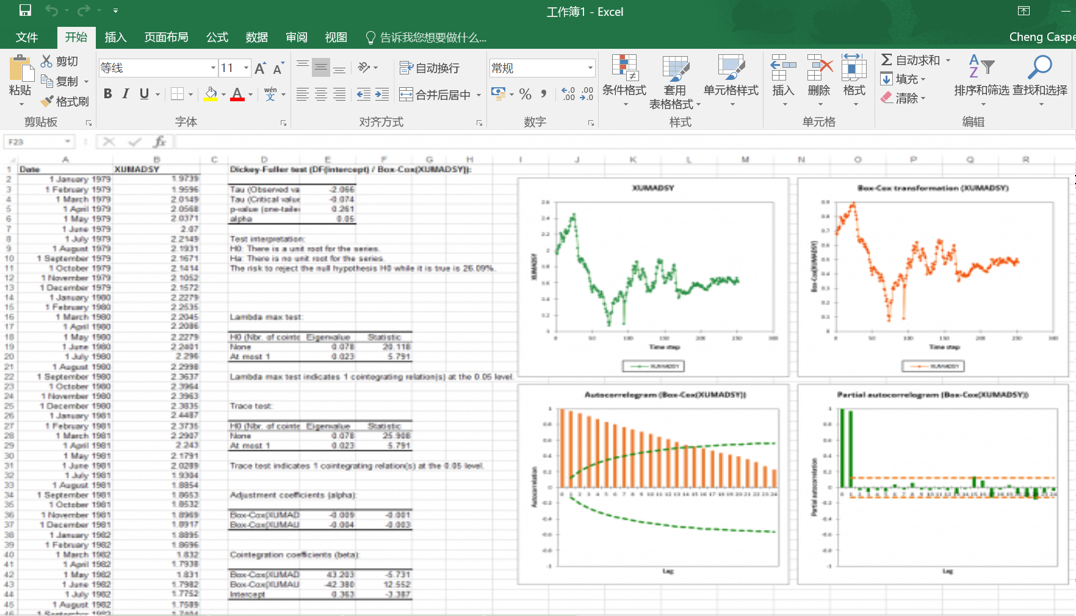Click the Format Painter (格式刷) icon
1076x616 pixels.
coord(47,102)
